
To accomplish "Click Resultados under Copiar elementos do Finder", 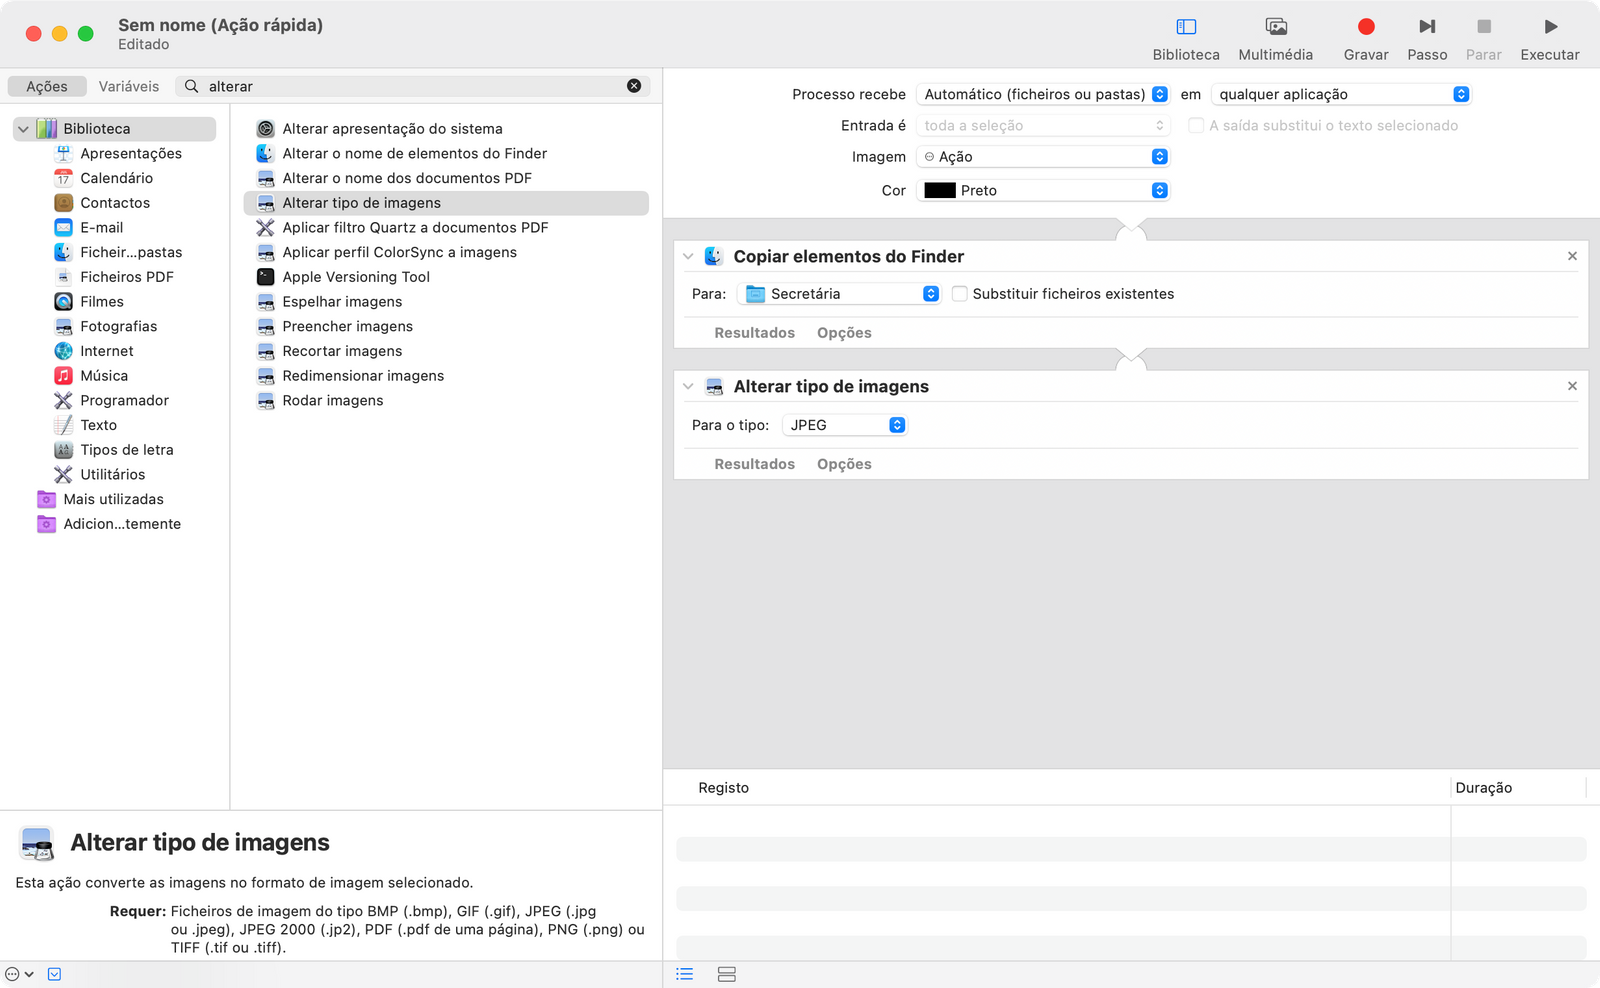I will point(754,333).
